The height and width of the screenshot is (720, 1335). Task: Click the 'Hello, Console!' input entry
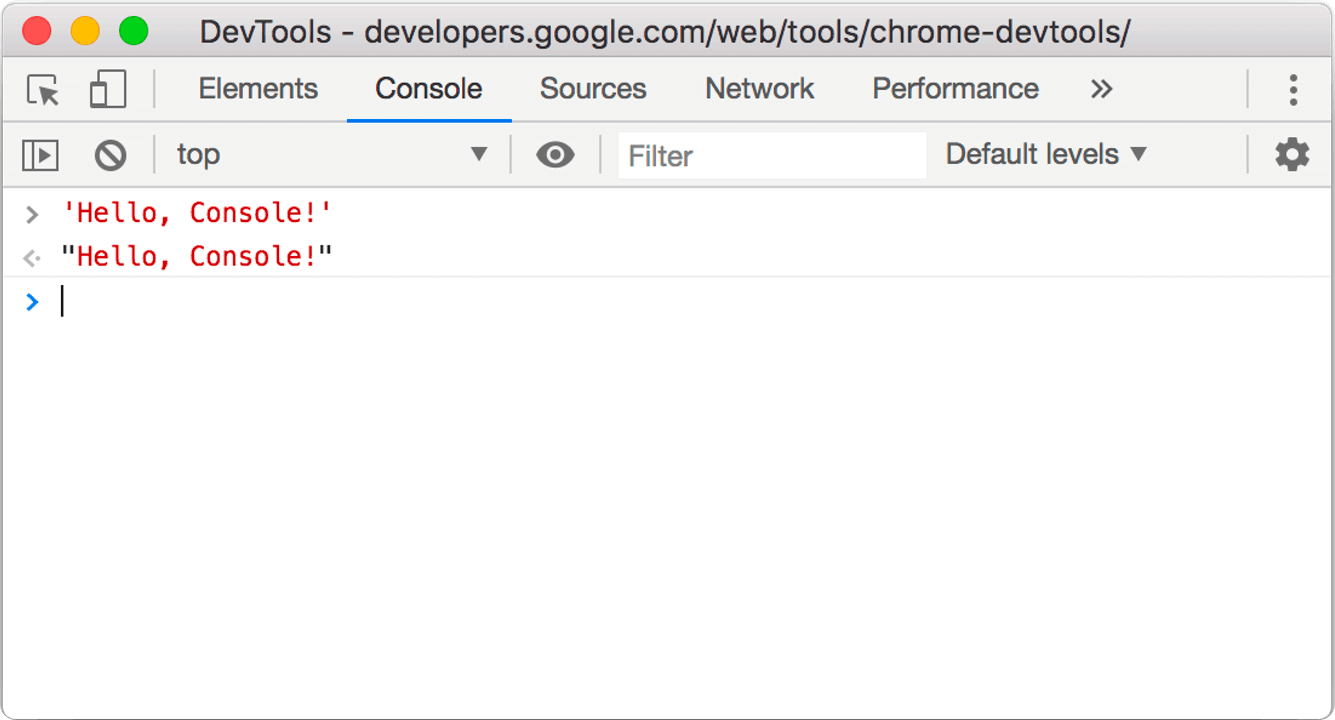coord(197,213)
